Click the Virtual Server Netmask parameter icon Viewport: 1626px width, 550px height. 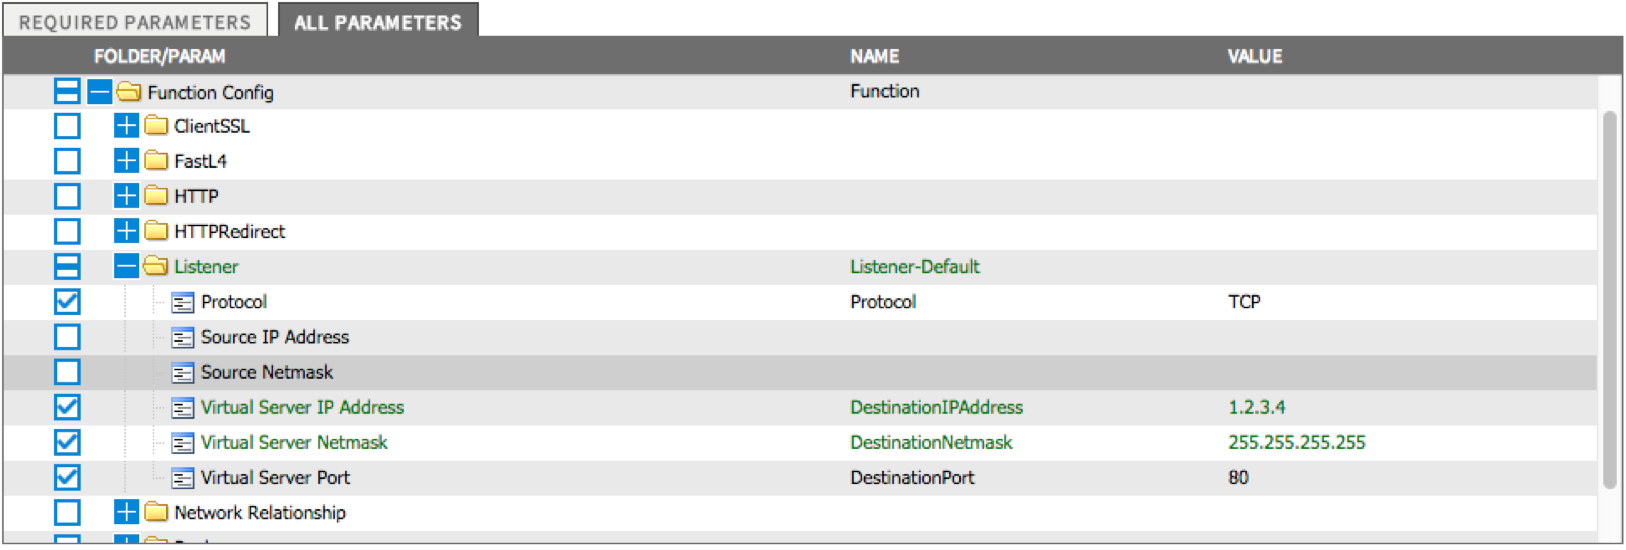coord(182,442)
